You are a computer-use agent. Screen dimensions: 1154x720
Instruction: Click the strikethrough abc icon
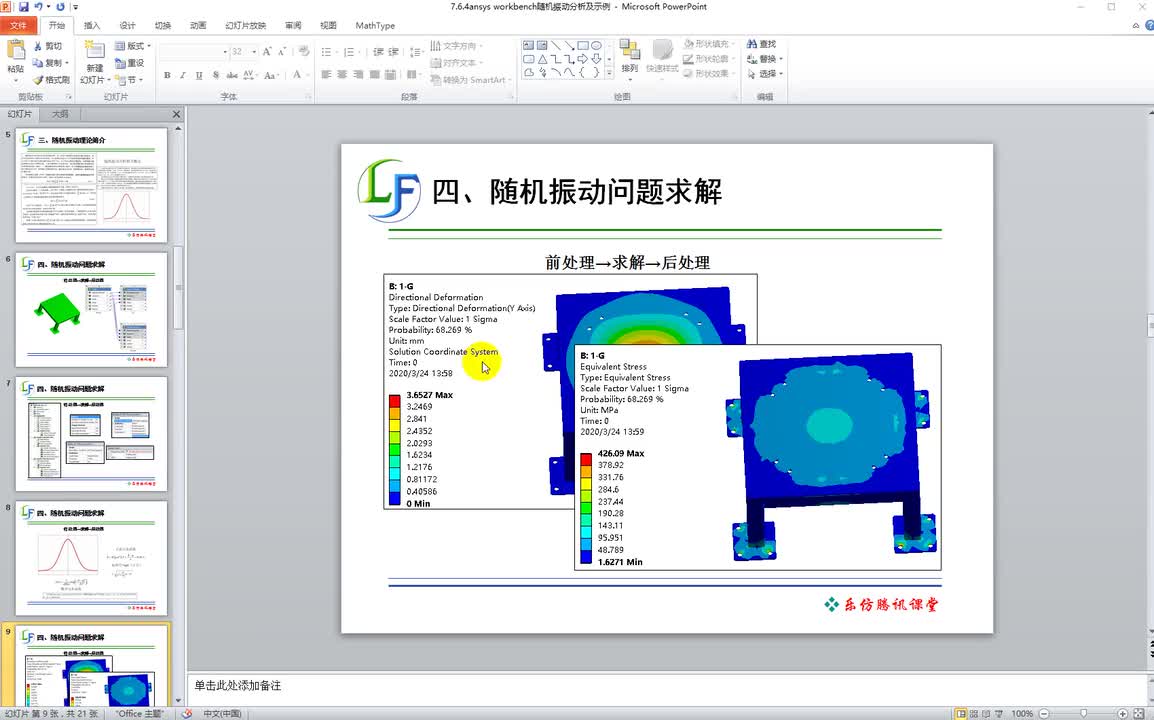coord(232,75)
